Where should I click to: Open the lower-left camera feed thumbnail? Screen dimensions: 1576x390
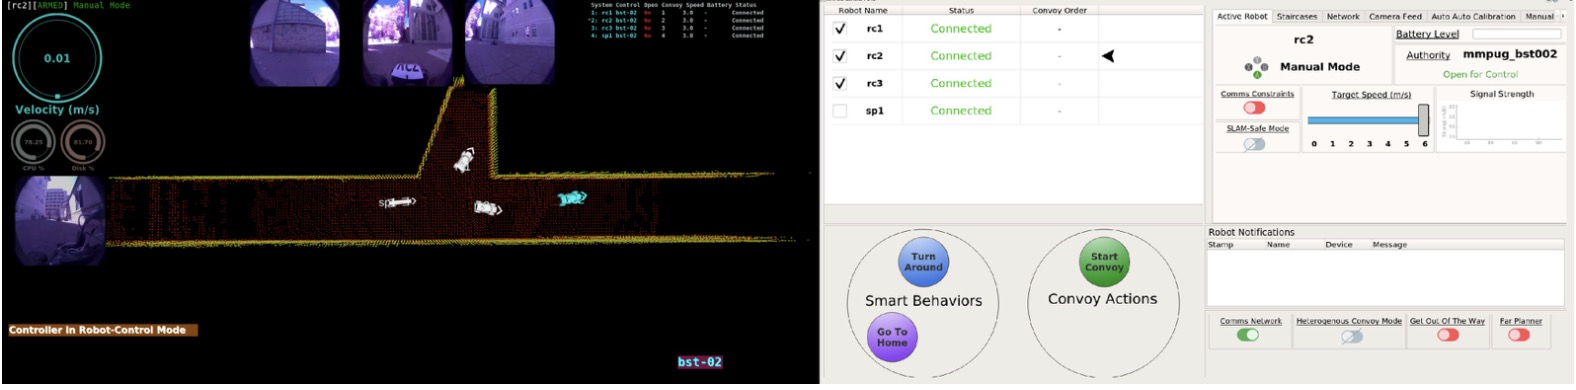[60, 220]
